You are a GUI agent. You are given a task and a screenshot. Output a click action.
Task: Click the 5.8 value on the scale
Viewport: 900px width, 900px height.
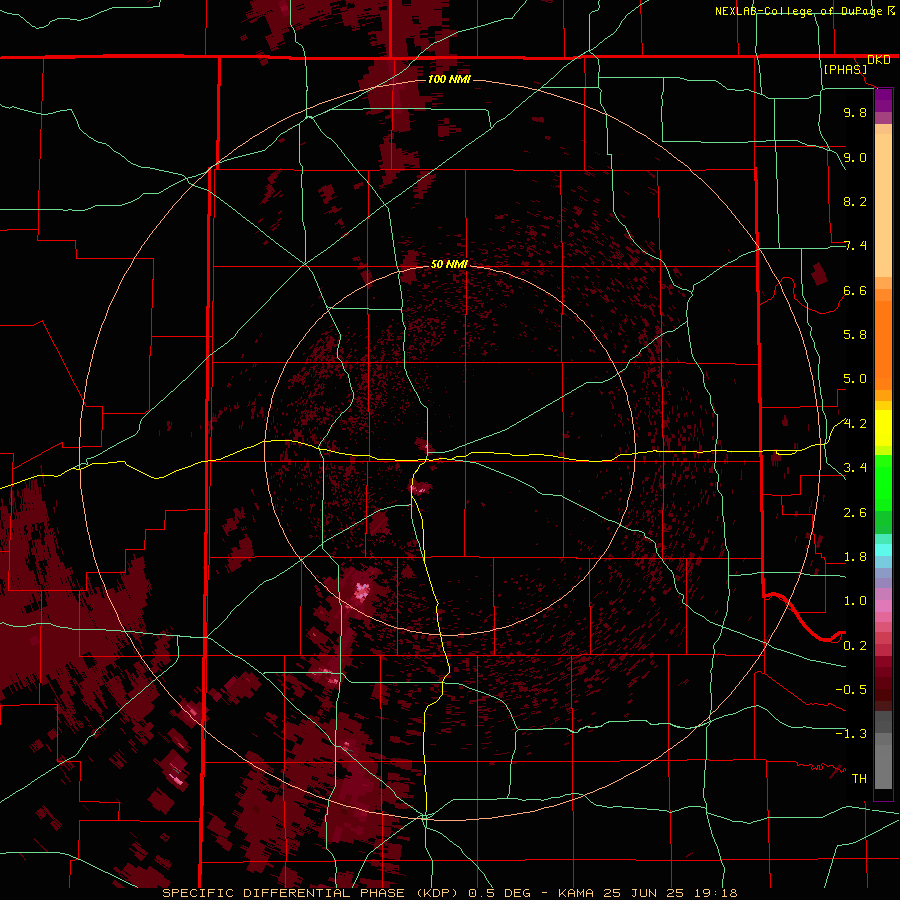(x=855, y=335)
